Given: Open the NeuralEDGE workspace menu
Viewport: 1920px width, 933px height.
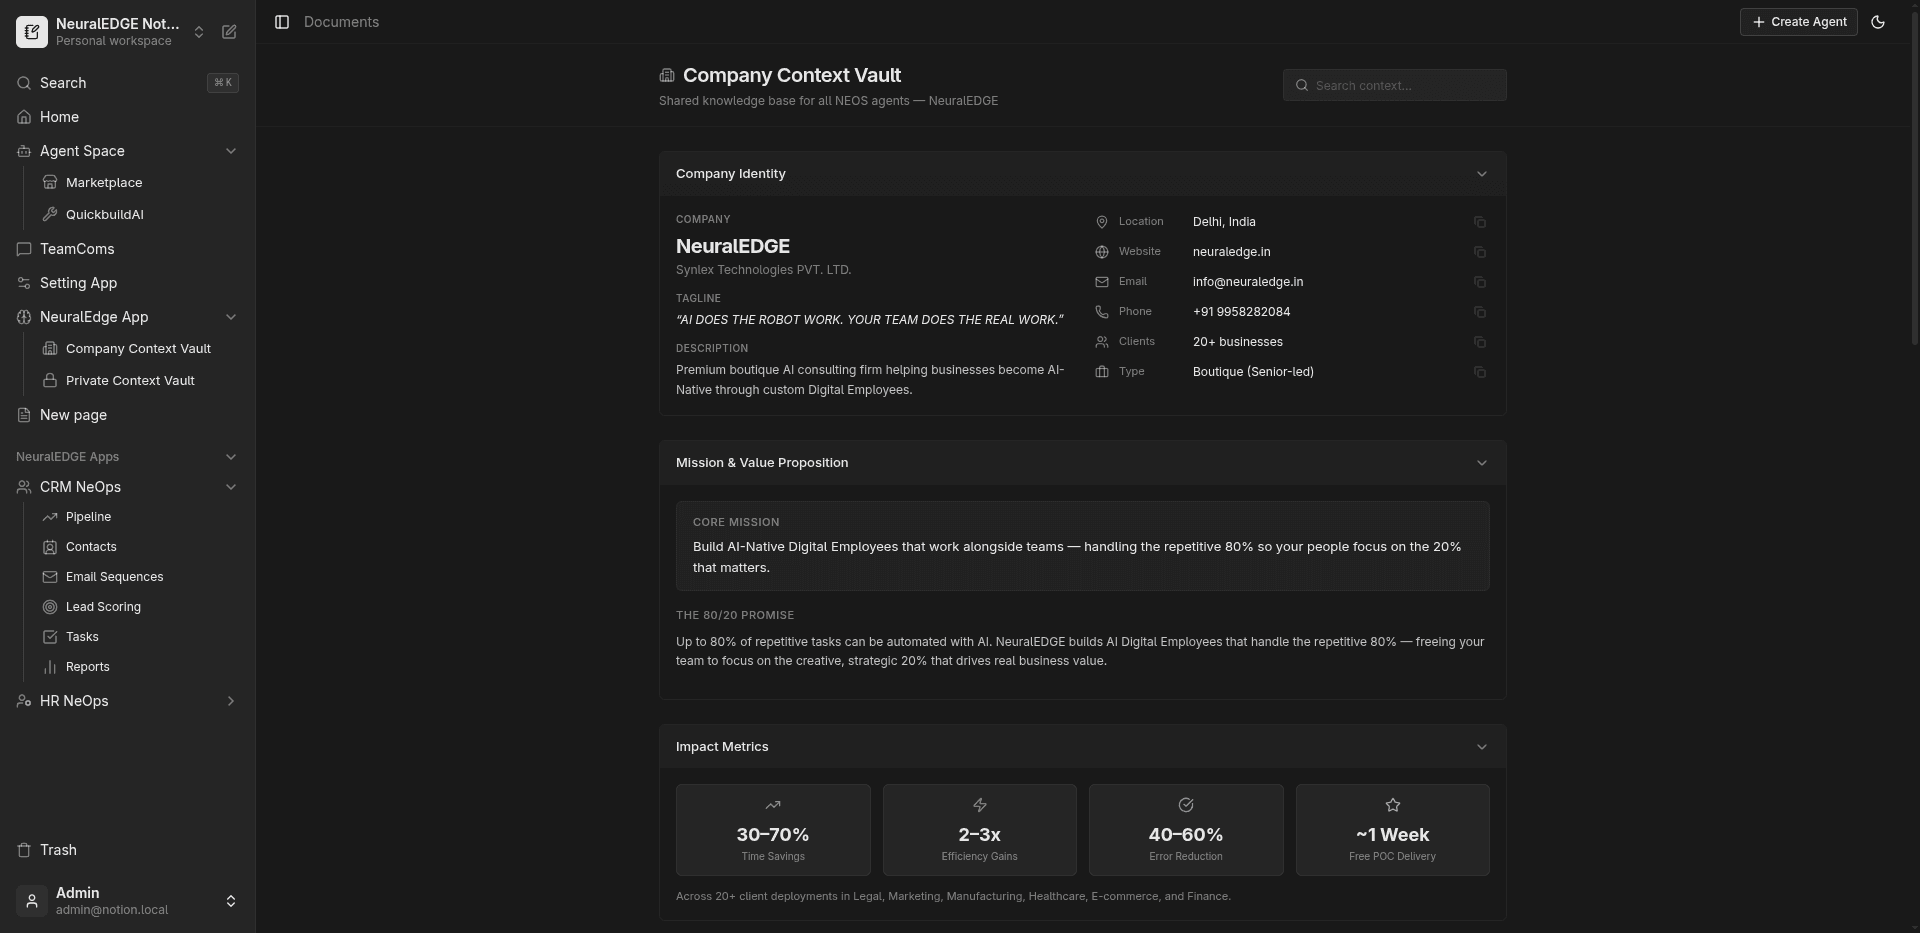Looking at the screenshot, I should (x=199, y=32).
